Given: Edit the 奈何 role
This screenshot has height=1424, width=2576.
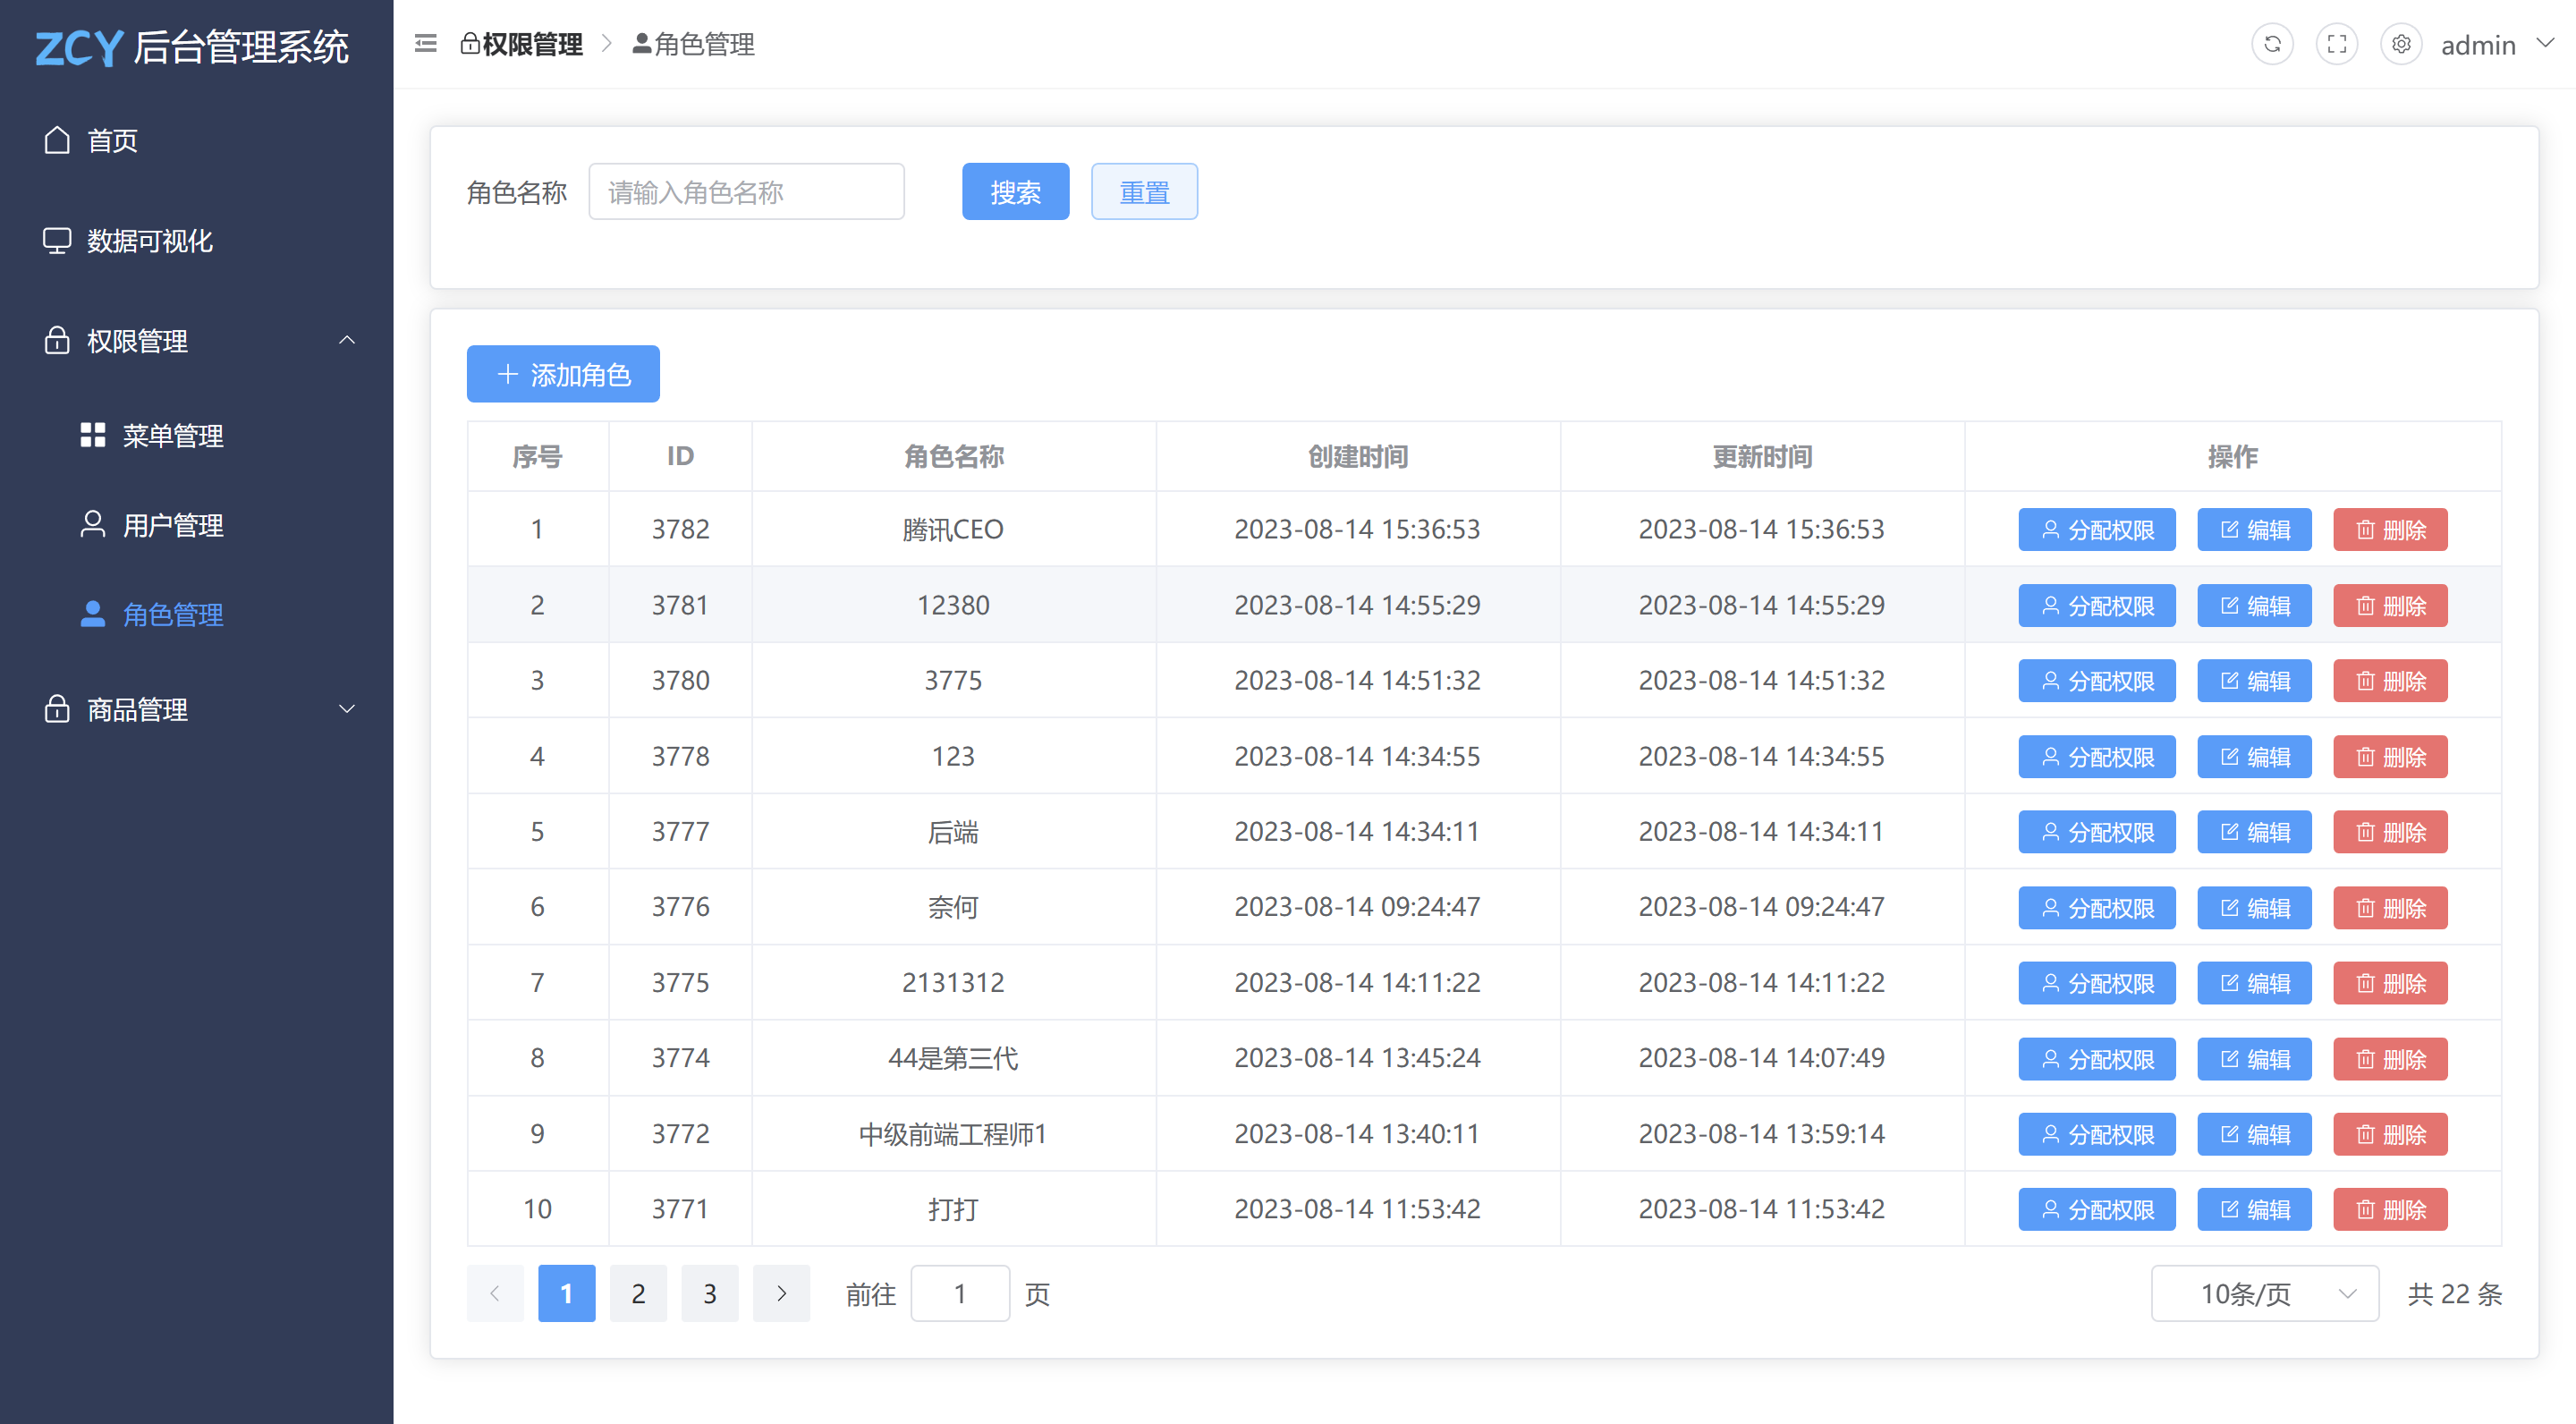Looking at the screenshot, I should pyautogui.click(x=2254, y=908).
